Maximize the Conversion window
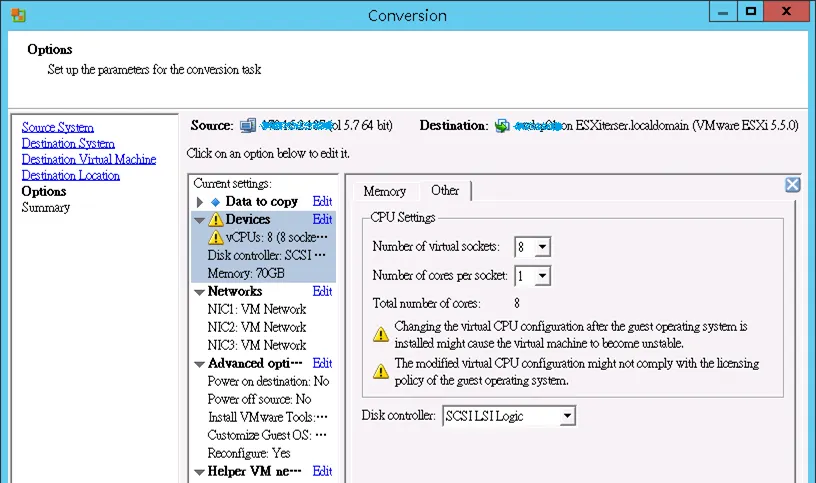Viewport: 816px width, 483px height. [750, 11]
